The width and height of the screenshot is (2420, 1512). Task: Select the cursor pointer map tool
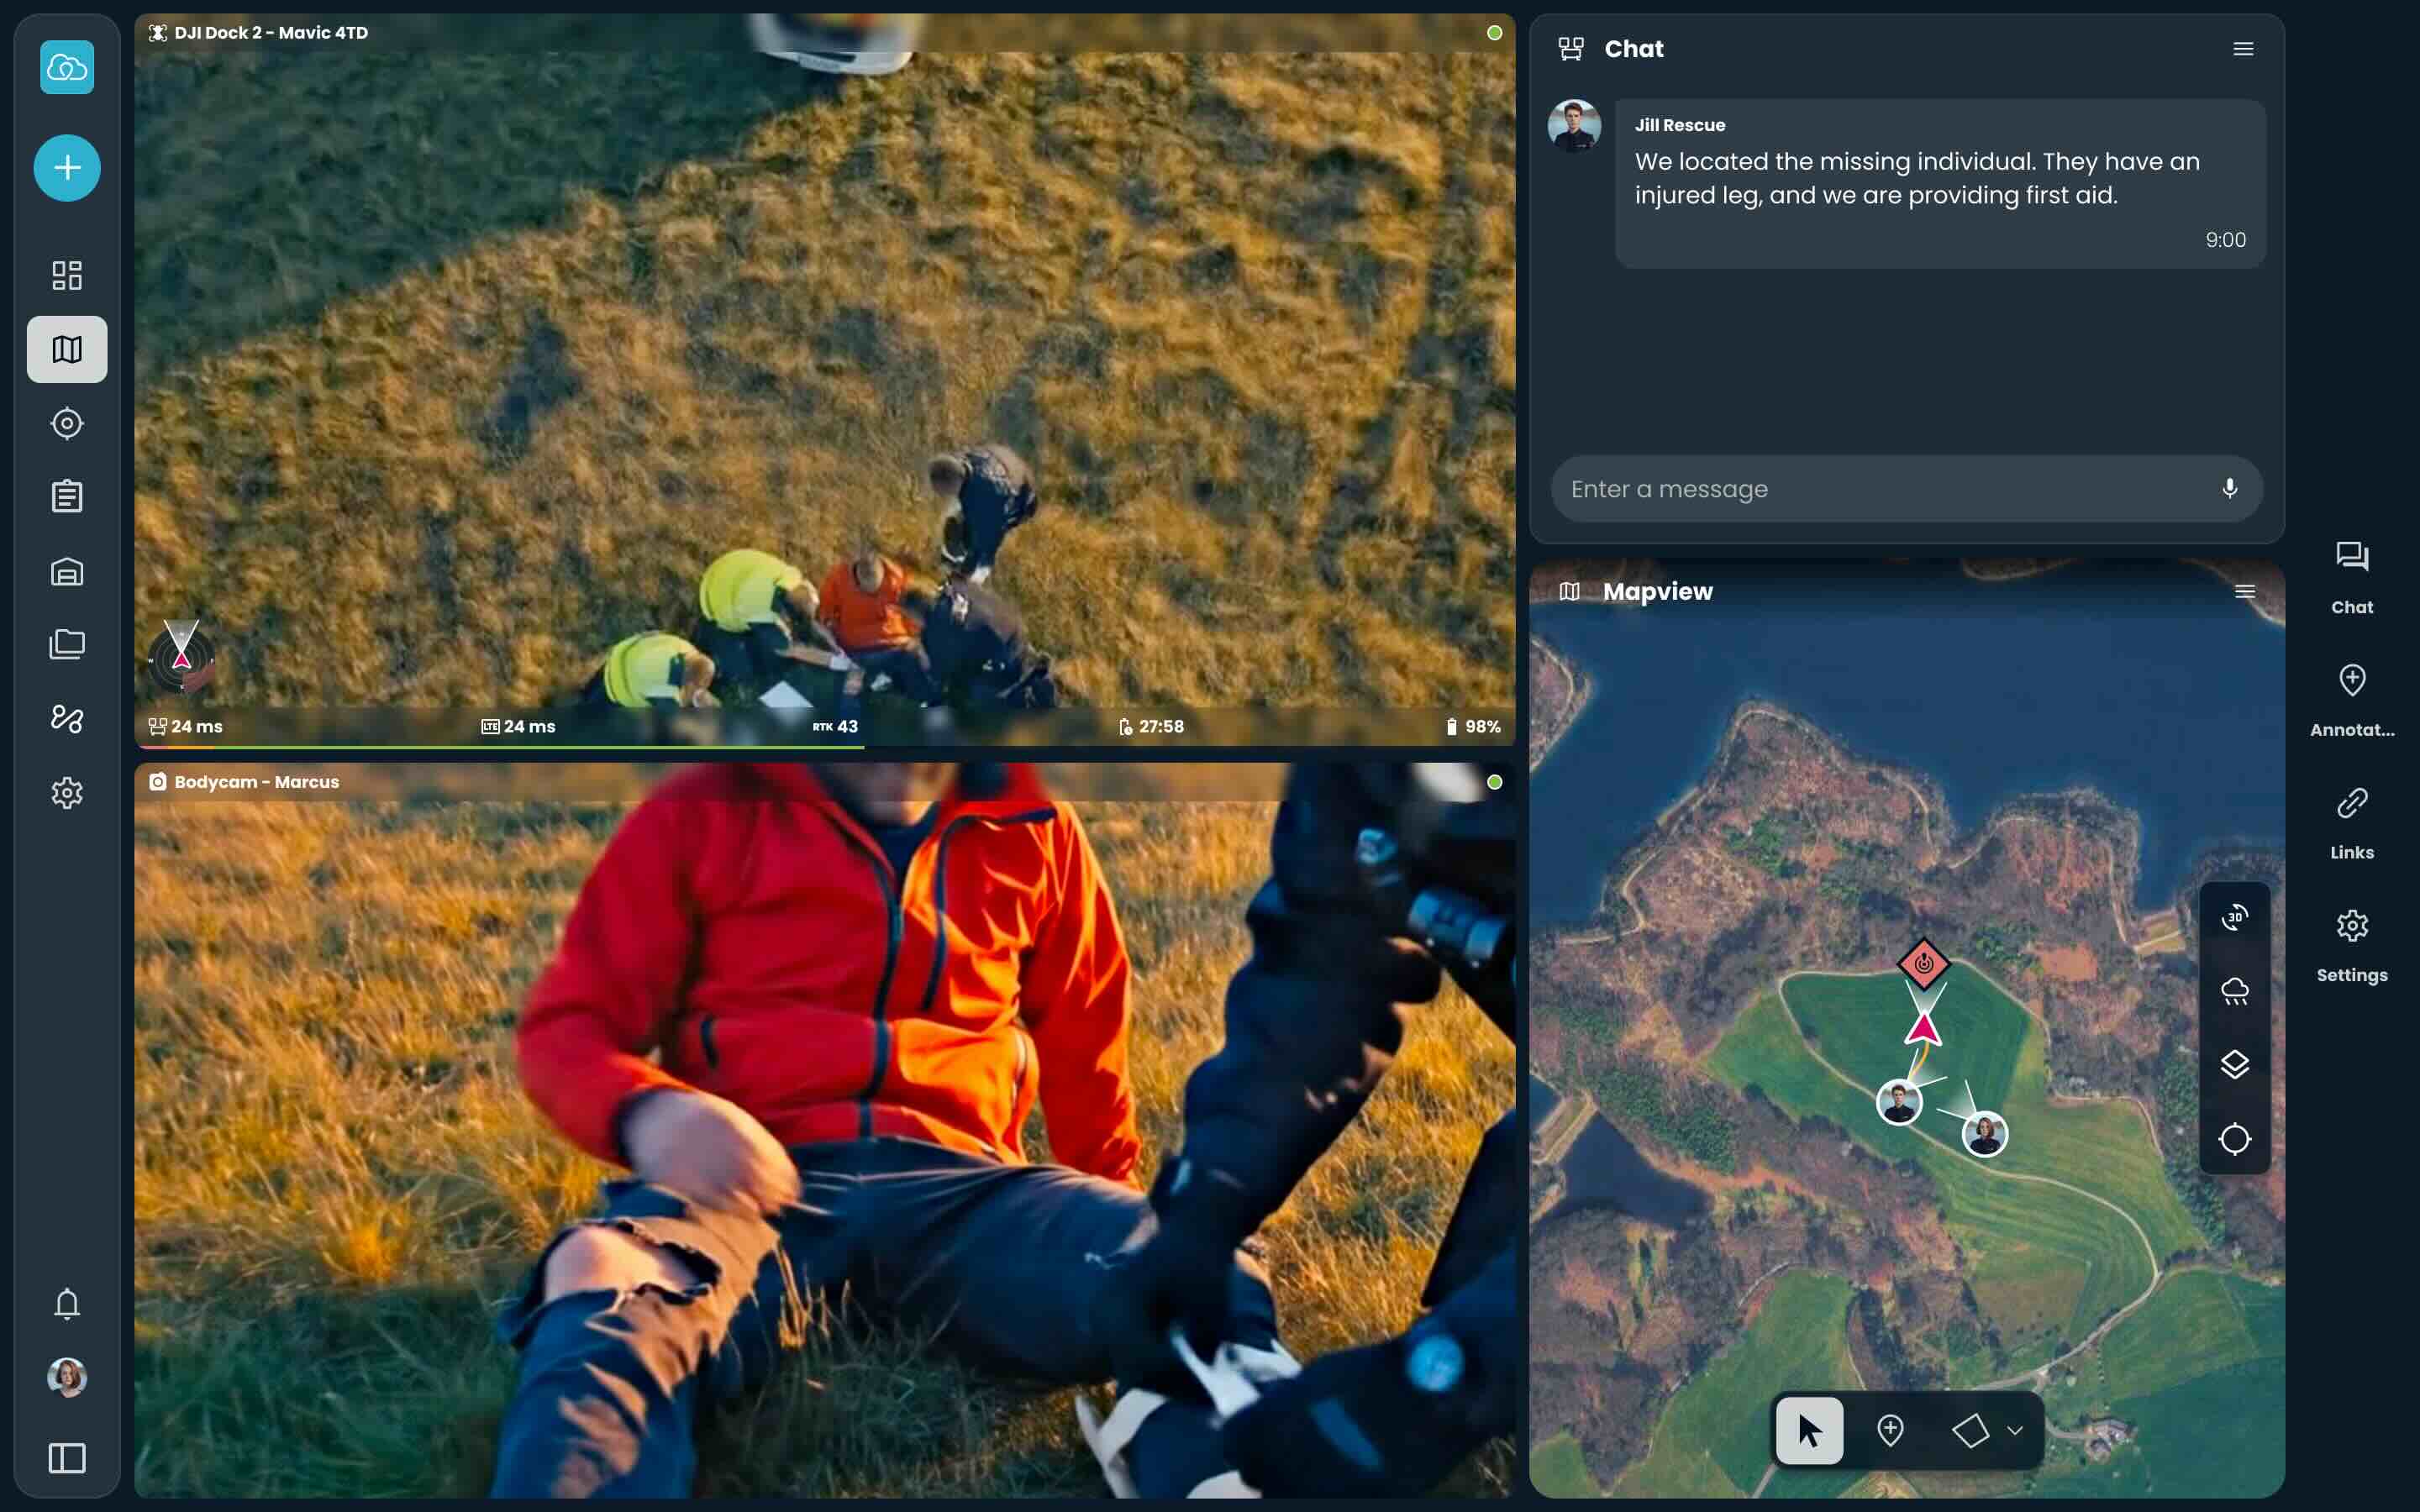click(1810, 1431)
